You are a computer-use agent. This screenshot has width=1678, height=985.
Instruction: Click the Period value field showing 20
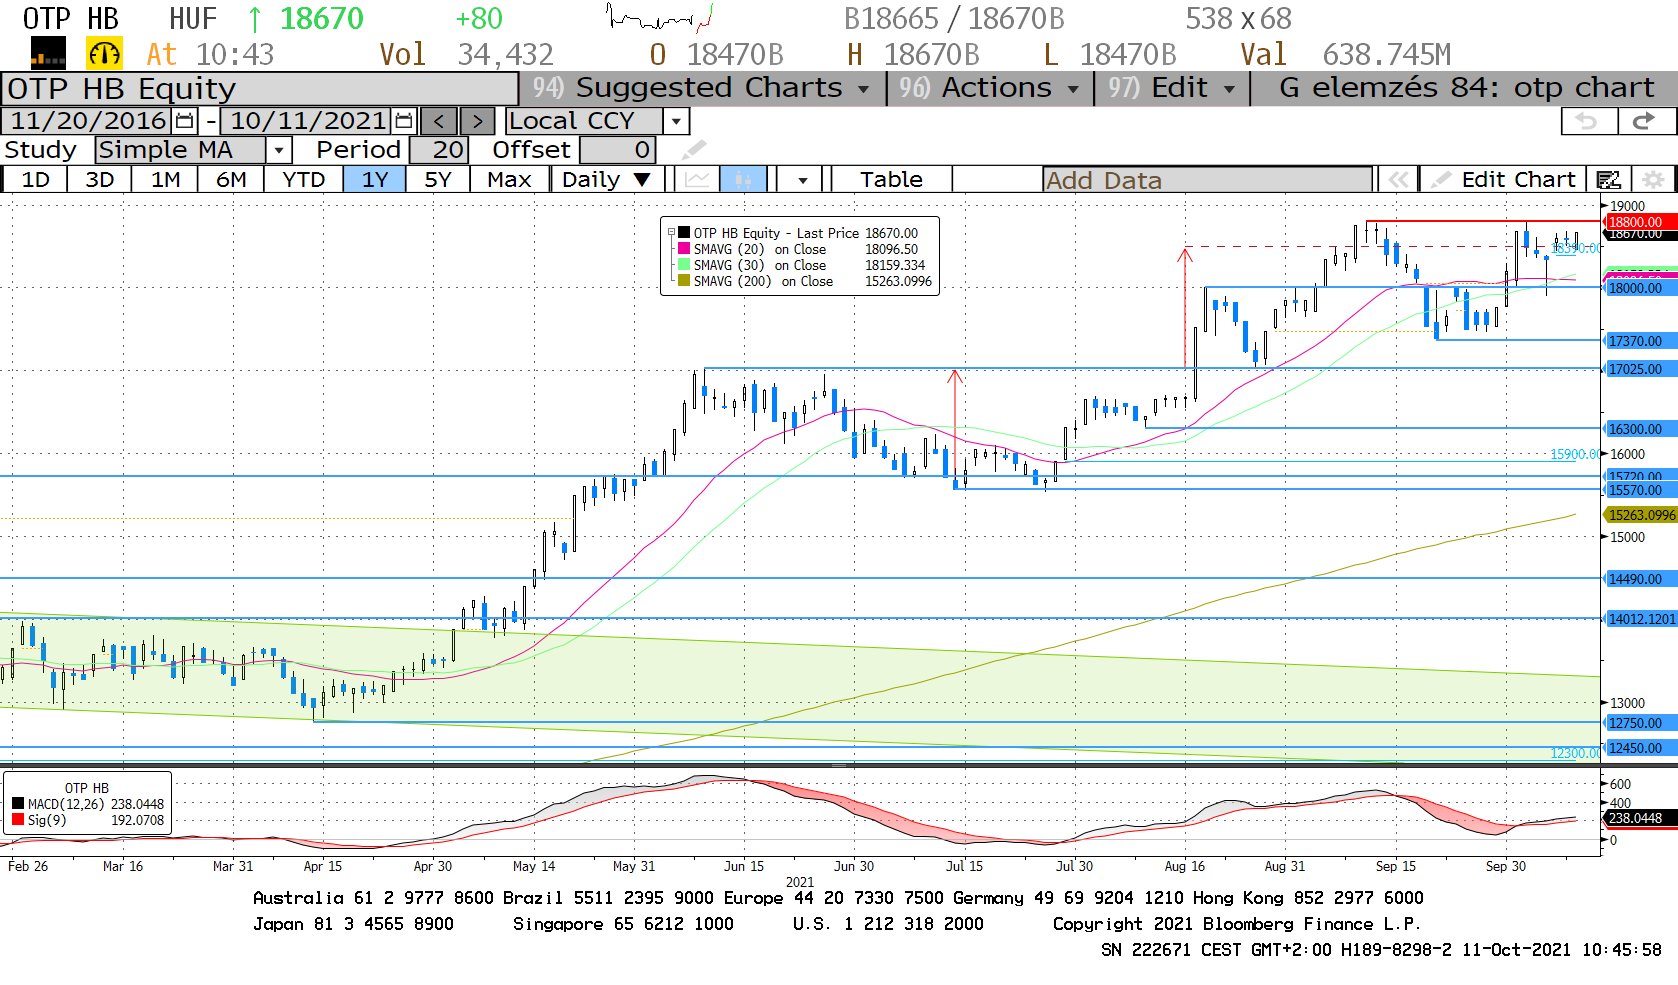pyautogui.click(x=437, y=150)
